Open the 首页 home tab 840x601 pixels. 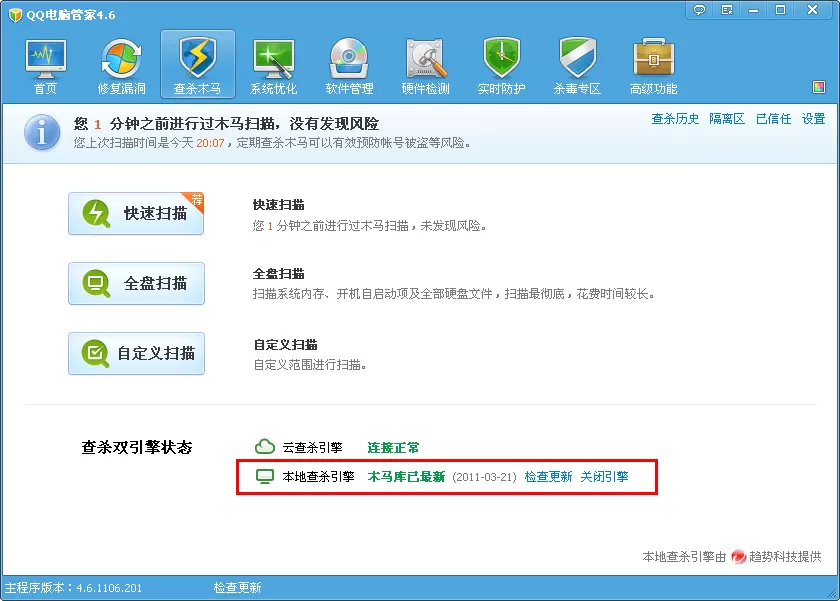46,66
